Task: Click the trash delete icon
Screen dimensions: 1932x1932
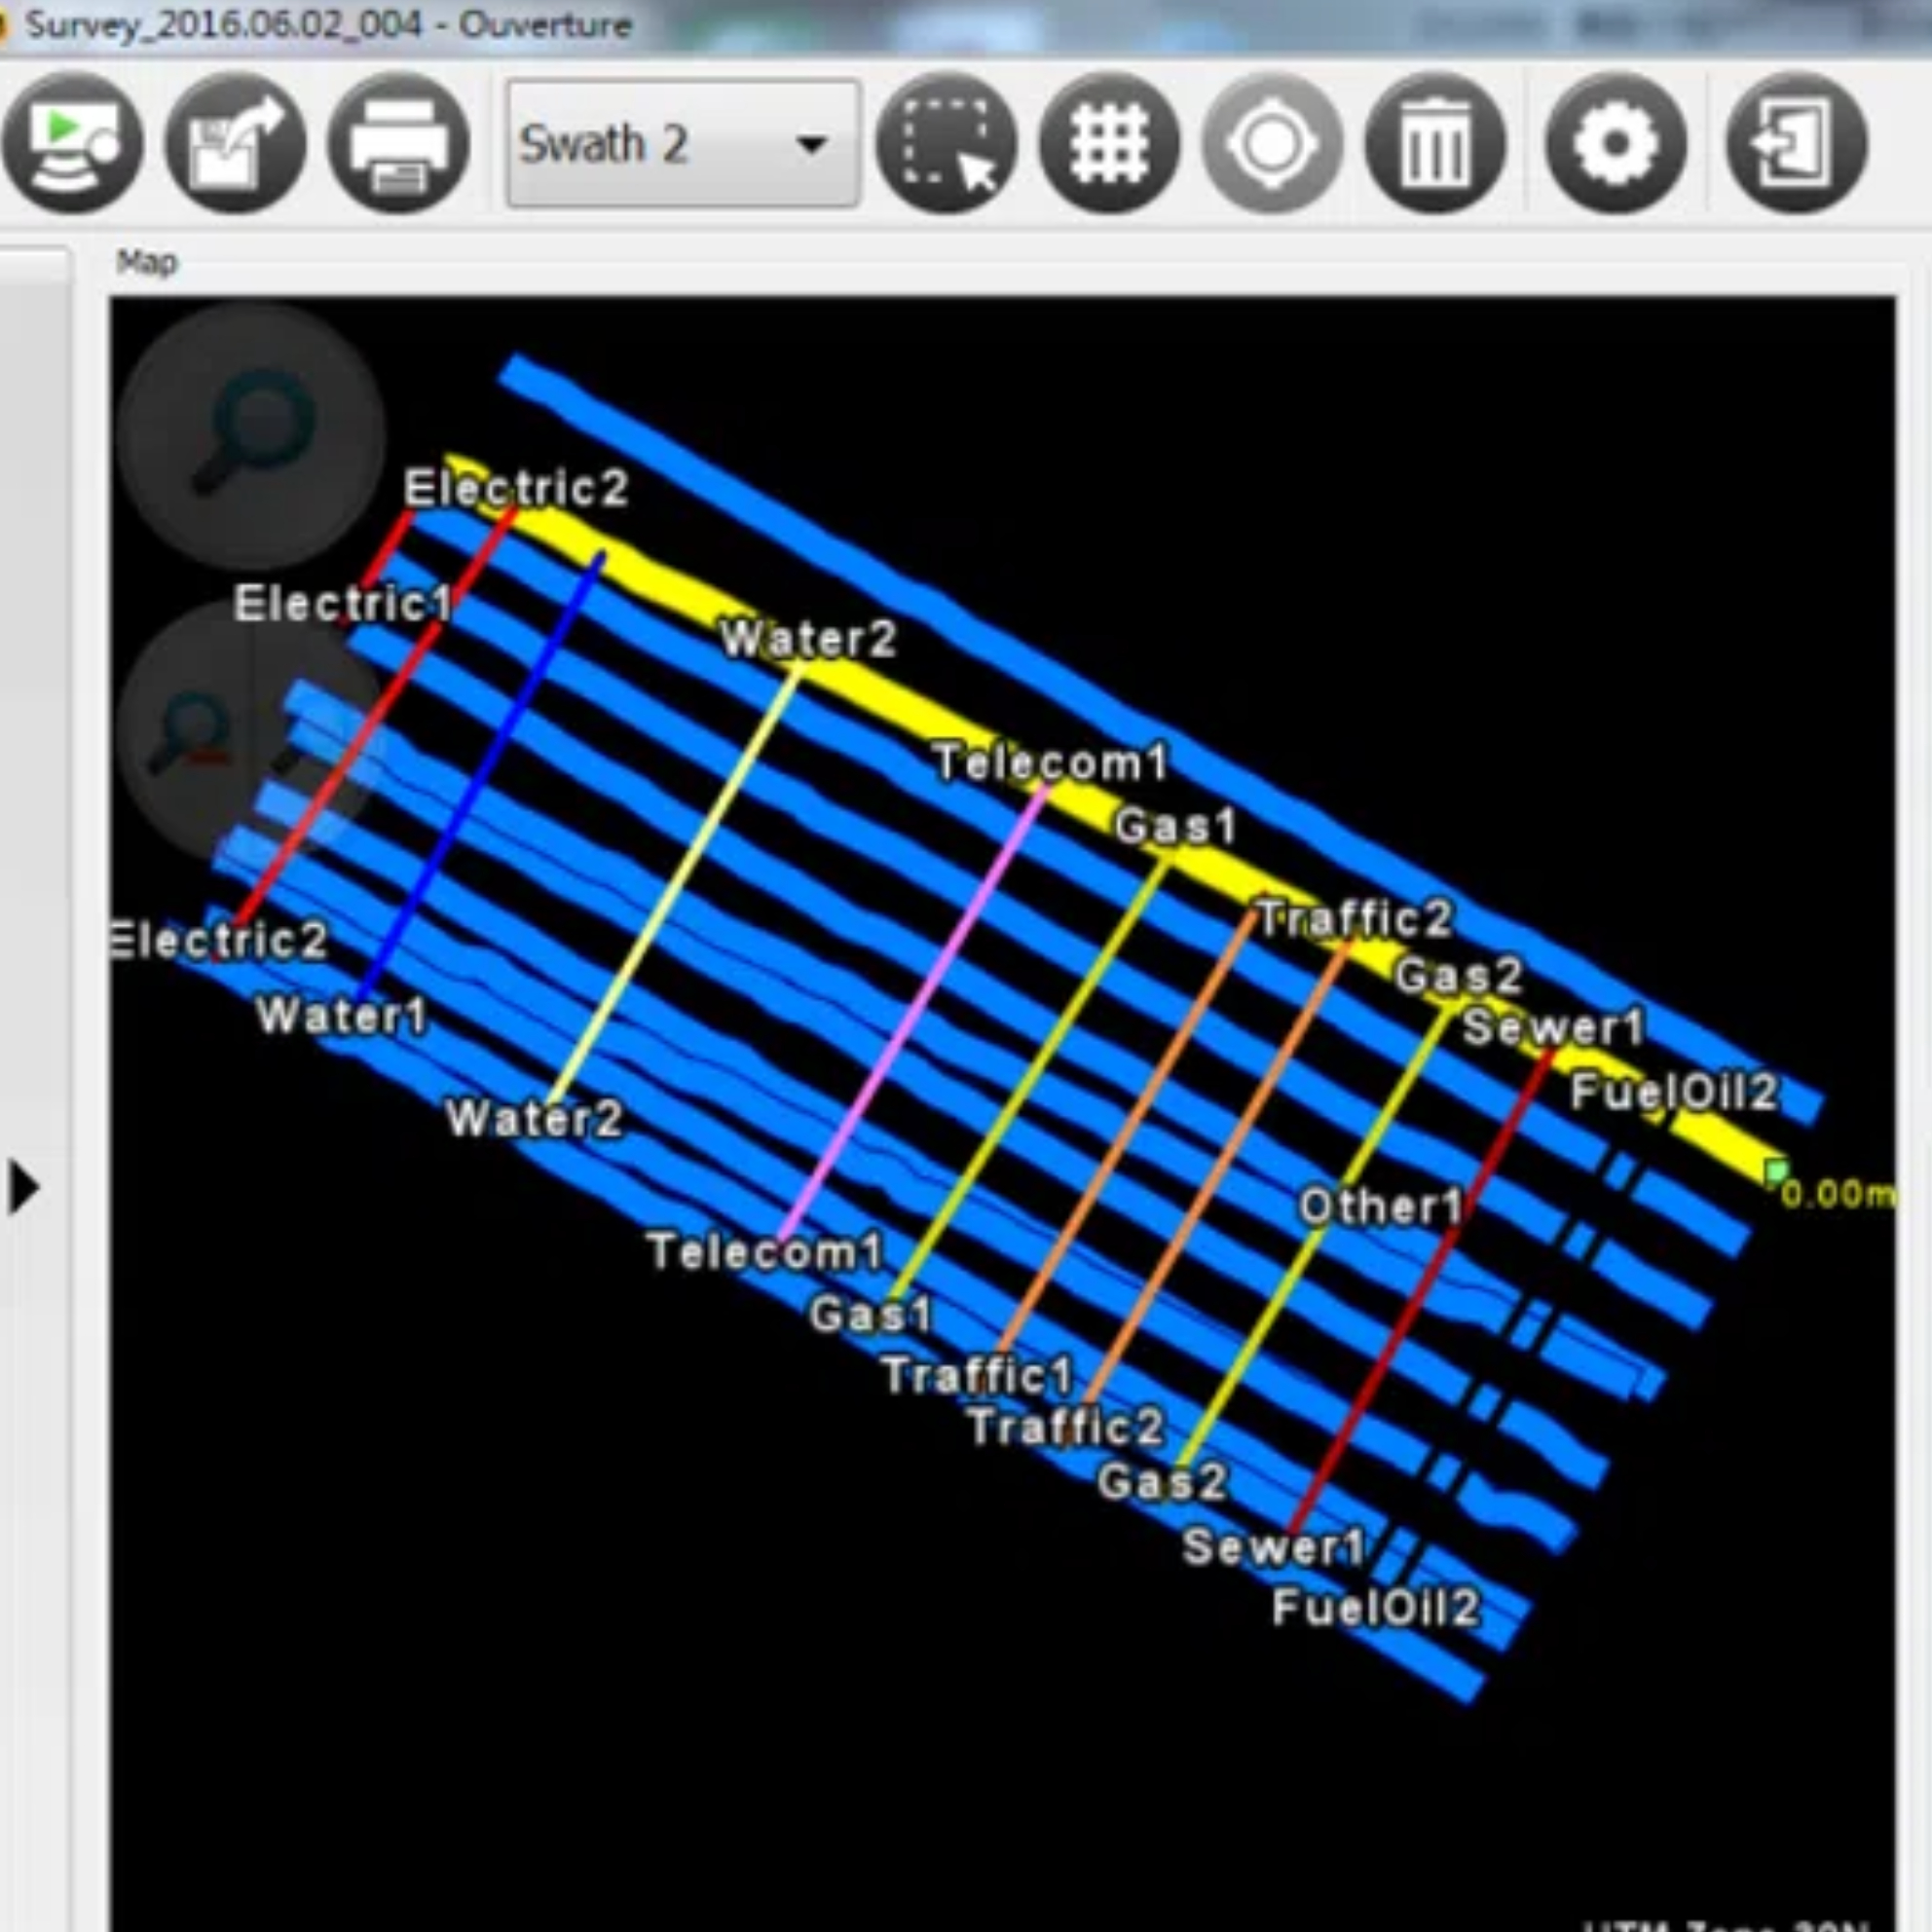Action: pyautogui.click(x=1435, y=144)
